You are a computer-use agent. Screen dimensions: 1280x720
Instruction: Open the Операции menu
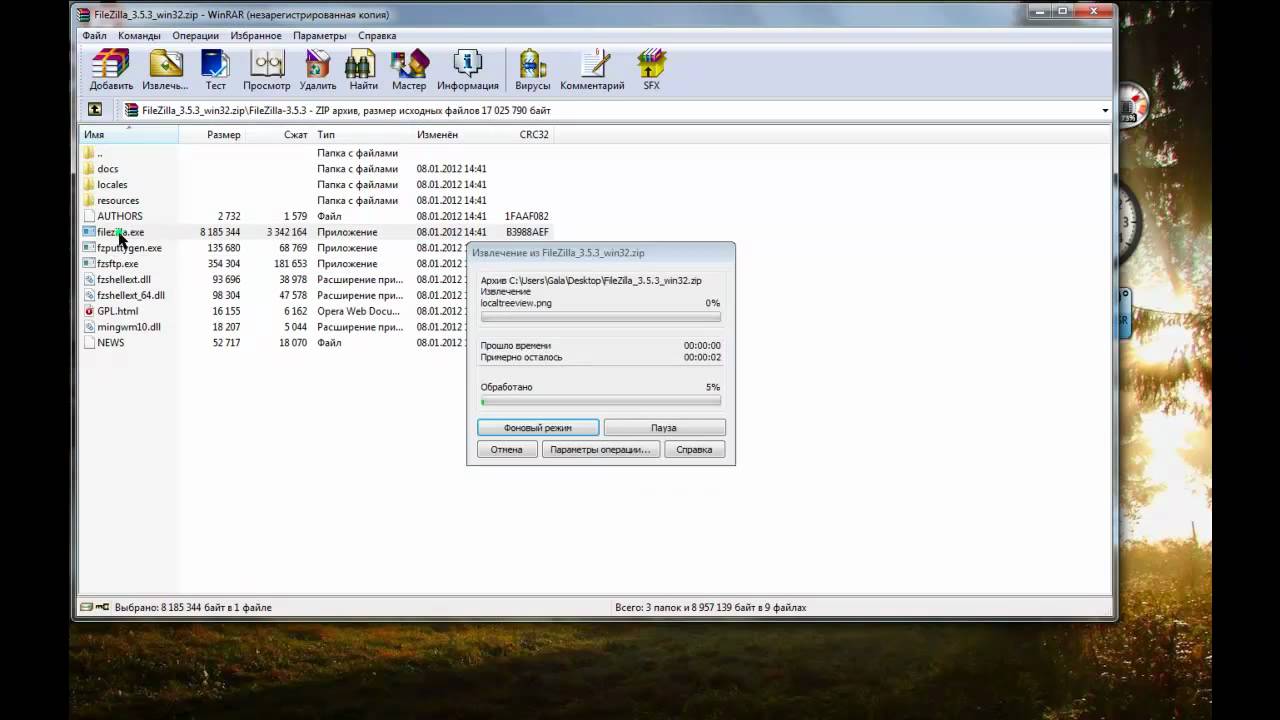point(195,35)
